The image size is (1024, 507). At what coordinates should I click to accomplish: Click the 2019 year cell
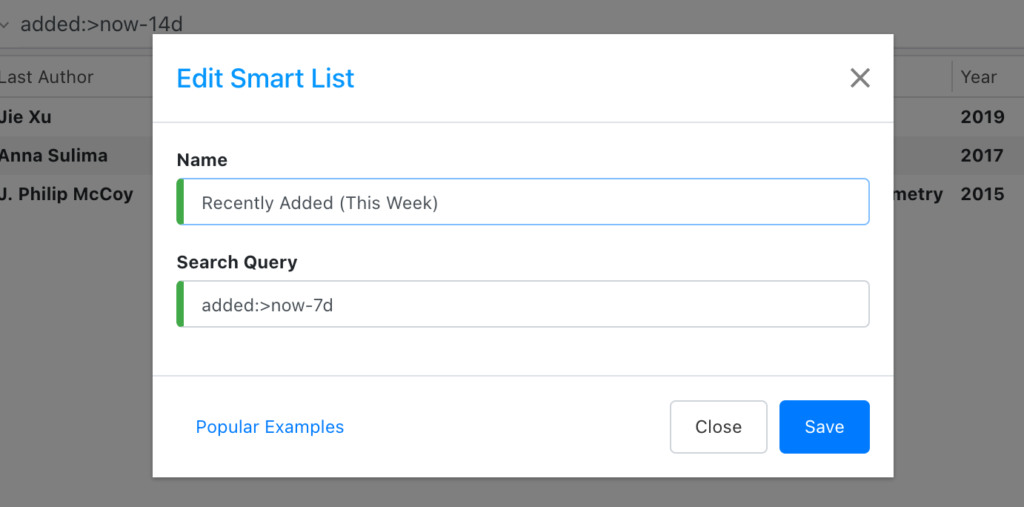[x=982, y=117]
